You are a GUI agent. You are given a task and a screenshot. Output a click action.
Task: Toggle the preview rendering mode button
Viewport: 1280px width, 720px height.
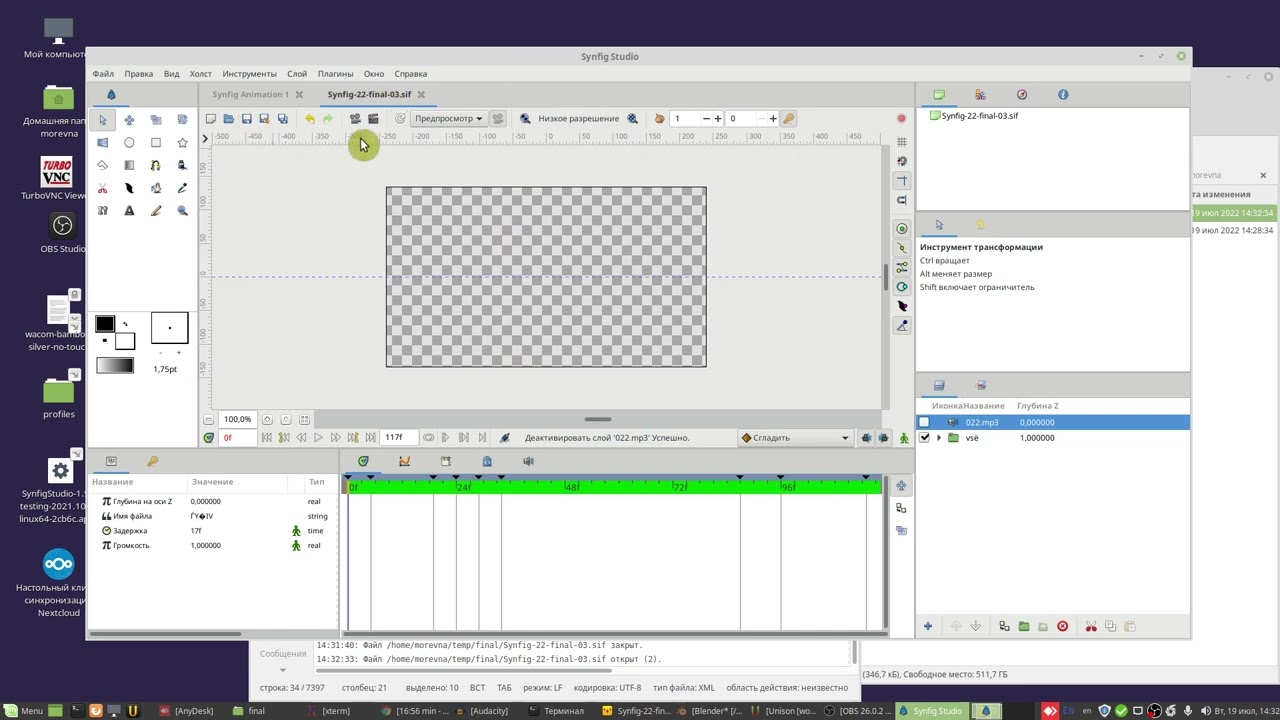pos(498,119)
